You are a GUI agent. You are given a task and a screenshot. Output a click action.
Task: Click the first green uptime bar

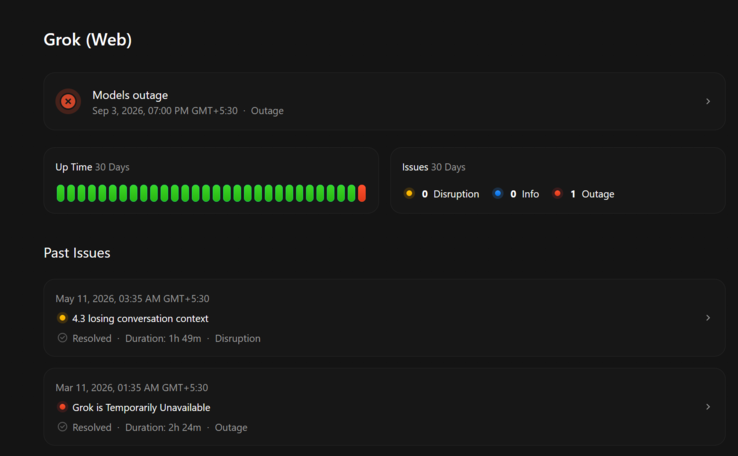coord(60,193)
